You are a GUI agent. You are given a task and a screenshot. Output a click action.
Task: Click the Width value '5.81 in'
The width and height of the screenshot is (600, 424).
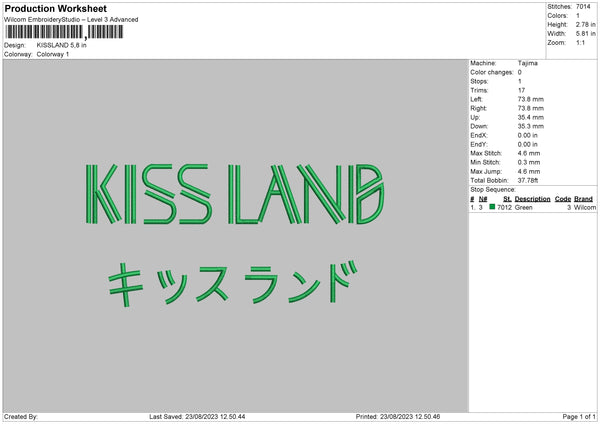585,34
